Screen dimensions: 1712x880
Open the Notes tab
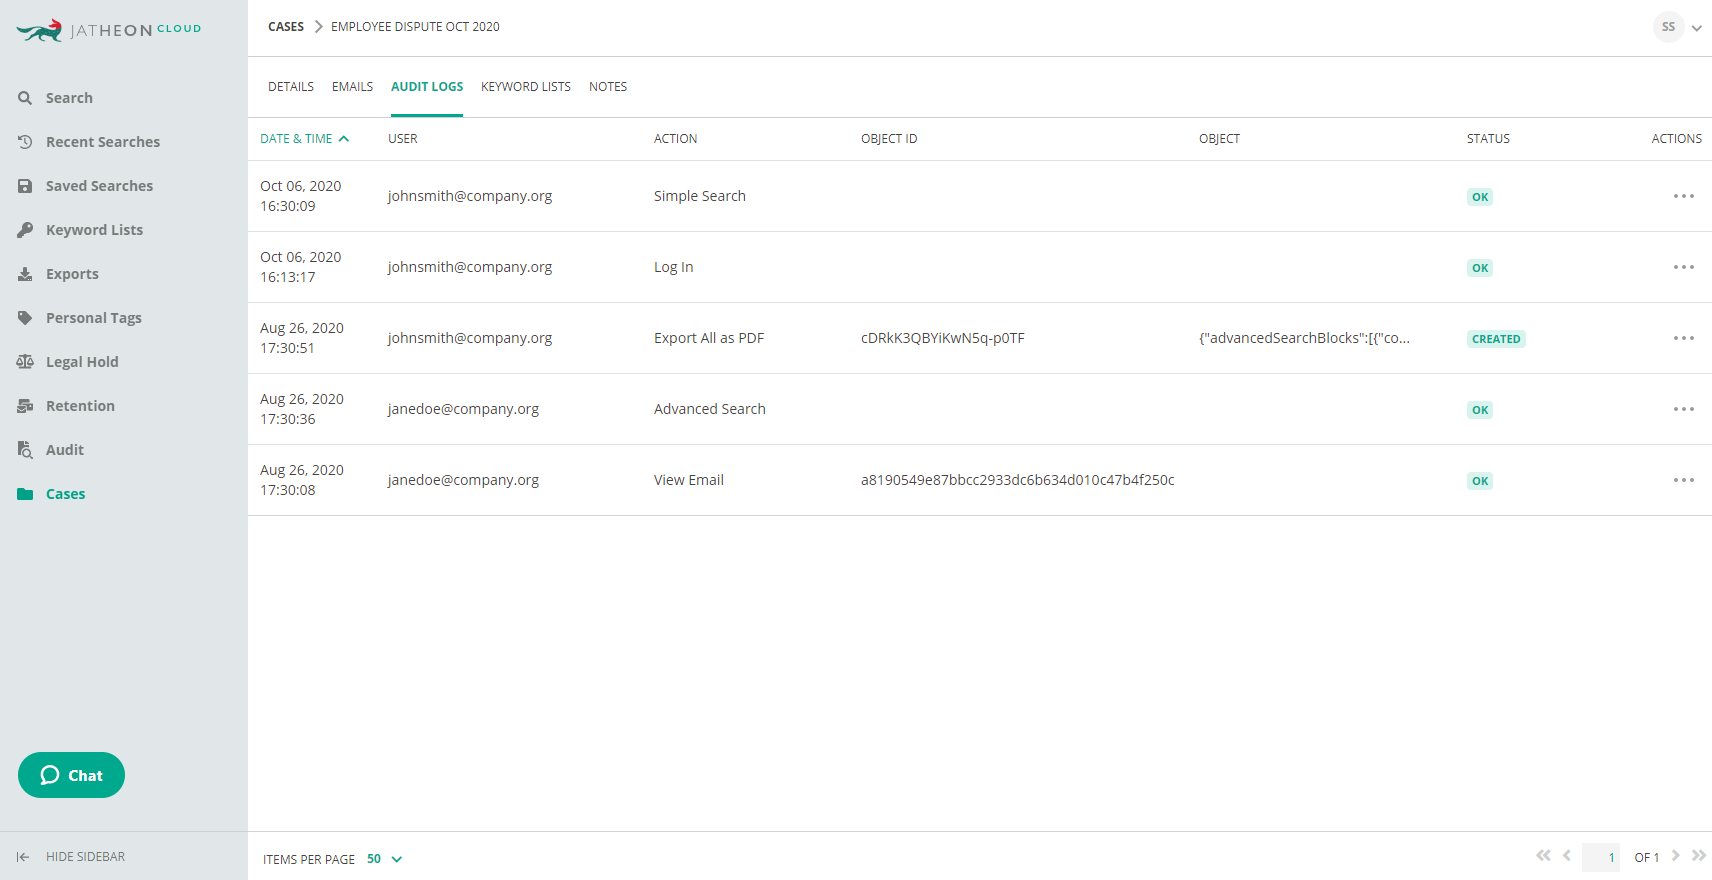pos(608,87)
